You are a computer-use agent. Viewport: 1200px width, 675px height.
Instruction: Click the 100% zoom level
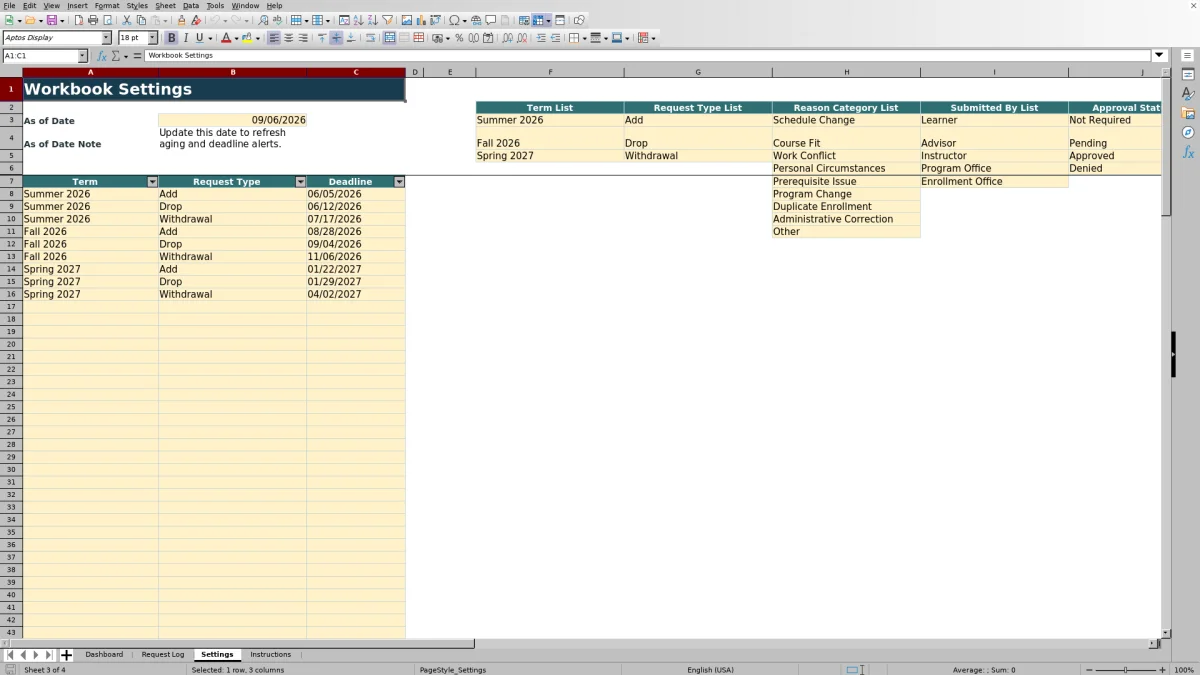(x=1184, y=670)
